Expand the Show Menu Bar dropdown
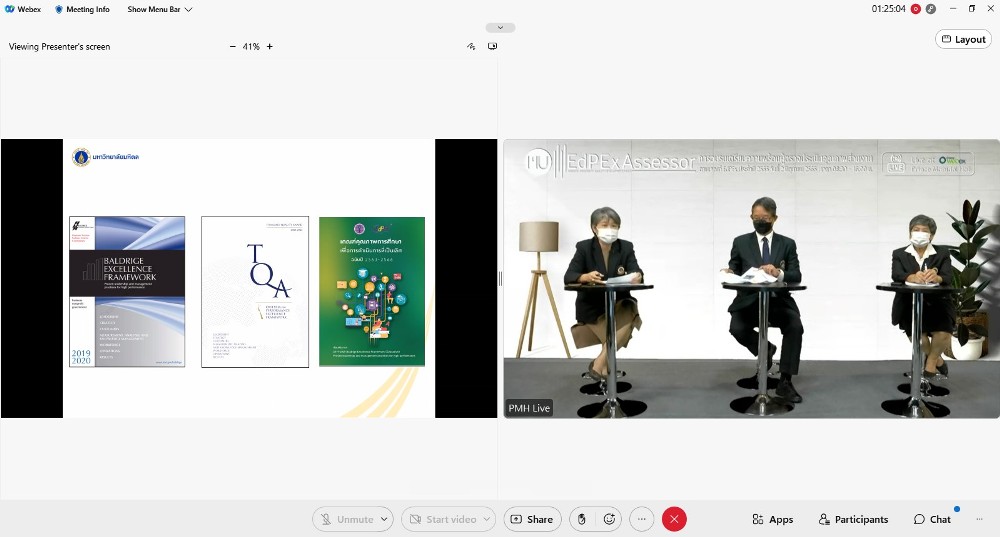The image size is (1000, 537). (x=160, y=9)
